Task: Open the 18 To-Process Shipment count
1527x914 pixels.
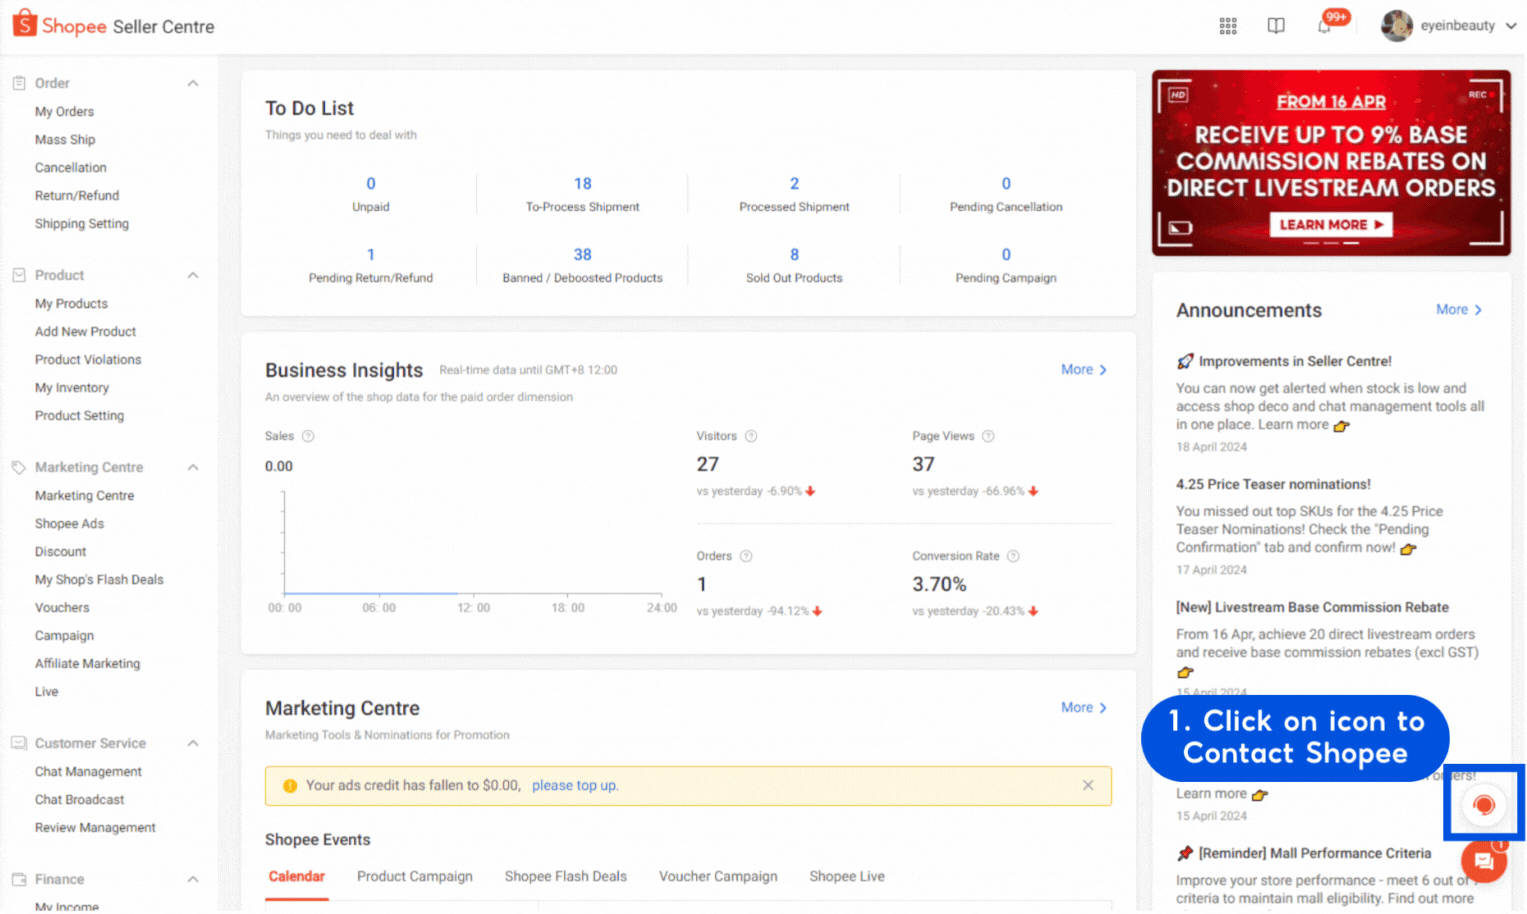Action: click(x=582, y=184)
